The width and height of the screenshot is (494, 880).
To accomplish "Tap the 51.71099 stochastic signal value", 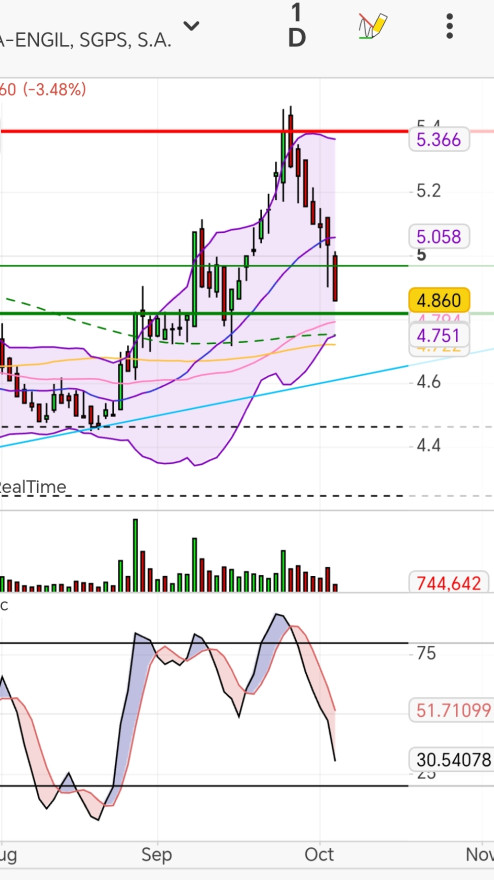I will [454, 711].
